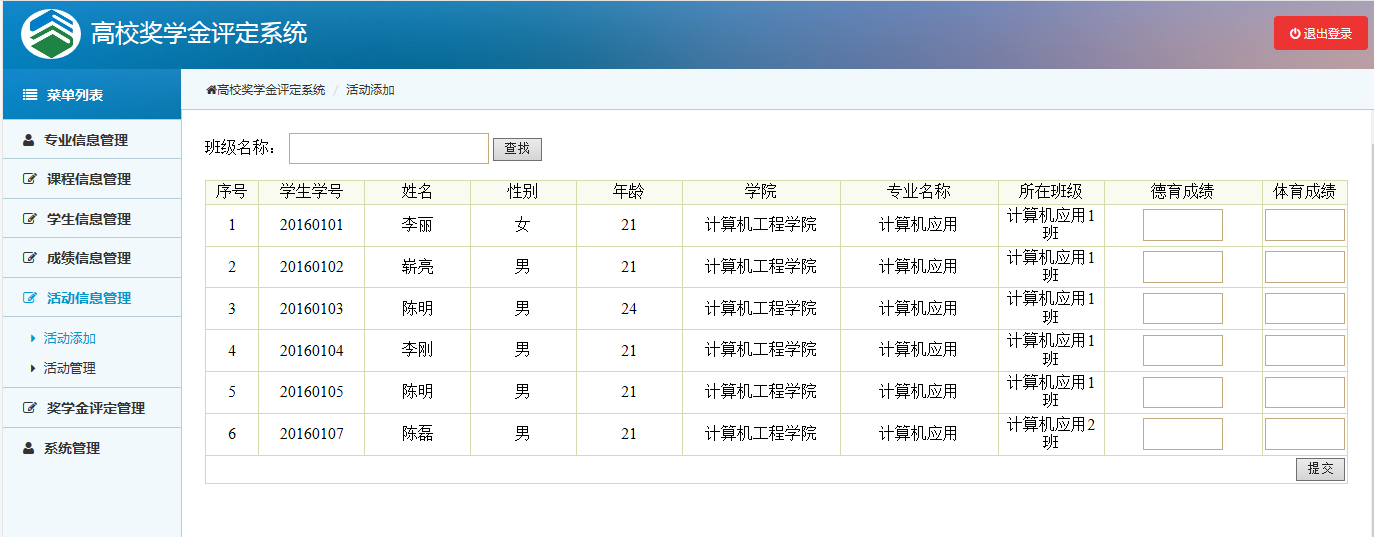Open the 课程信息管理 menu
The width and height of the screenshot is (1374, 537).
[x=91, y=179]
